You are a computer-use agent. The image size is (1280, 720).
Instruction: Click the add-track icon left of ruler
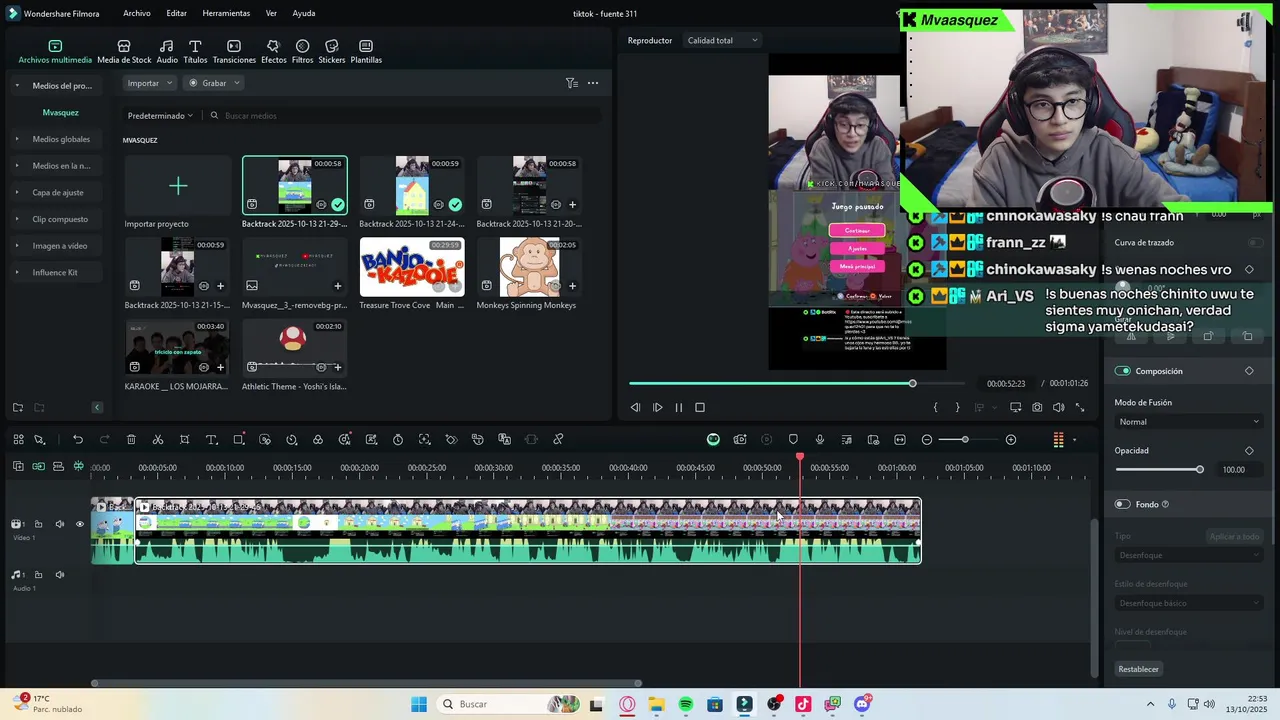(18, 466)
